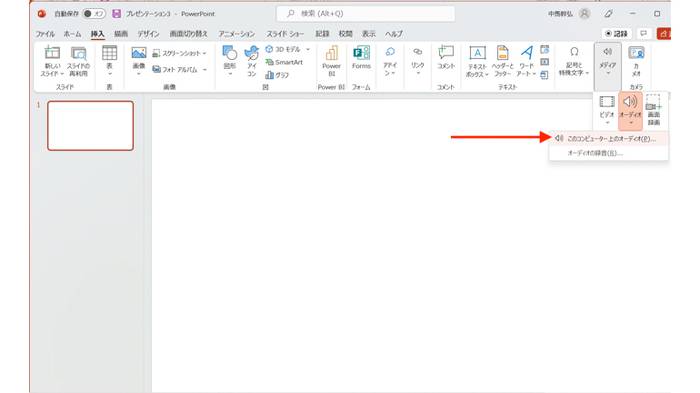Expand the Screenshot (スクリーンショット) dropdown
The image size is (700, 393).
coord(204,54)
